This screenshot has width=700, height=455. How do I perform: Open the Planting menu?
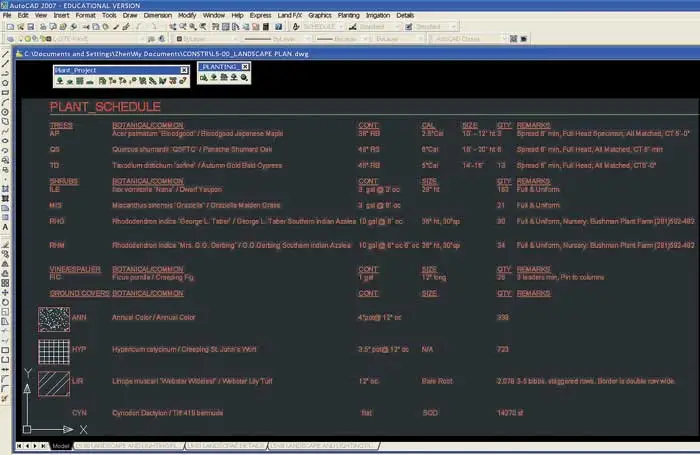(348, 16)
